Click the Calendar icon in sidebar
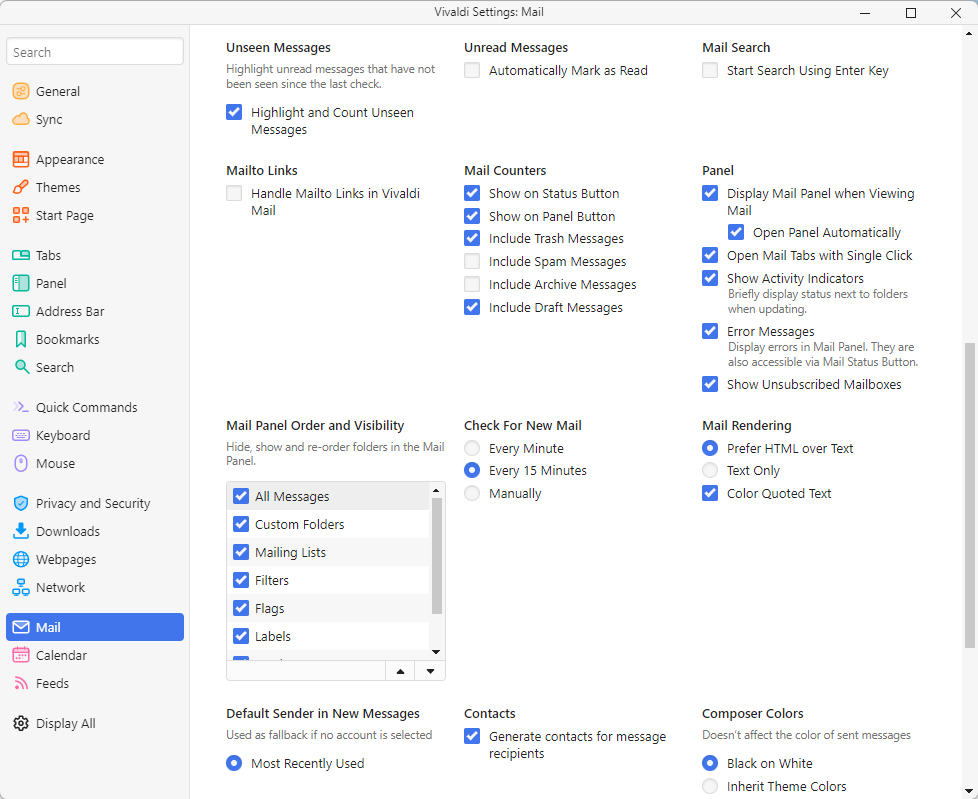This screenshot has width=978, height=799. pos(21,655)
